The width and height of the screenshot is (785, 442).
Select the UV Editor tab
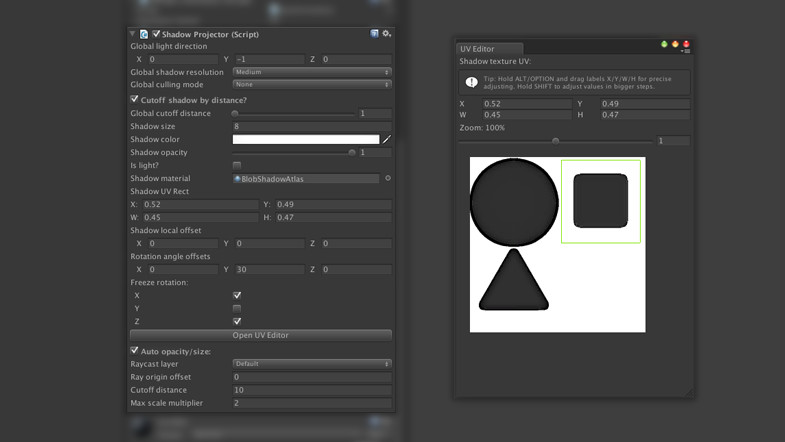click(x=490, y=49)
